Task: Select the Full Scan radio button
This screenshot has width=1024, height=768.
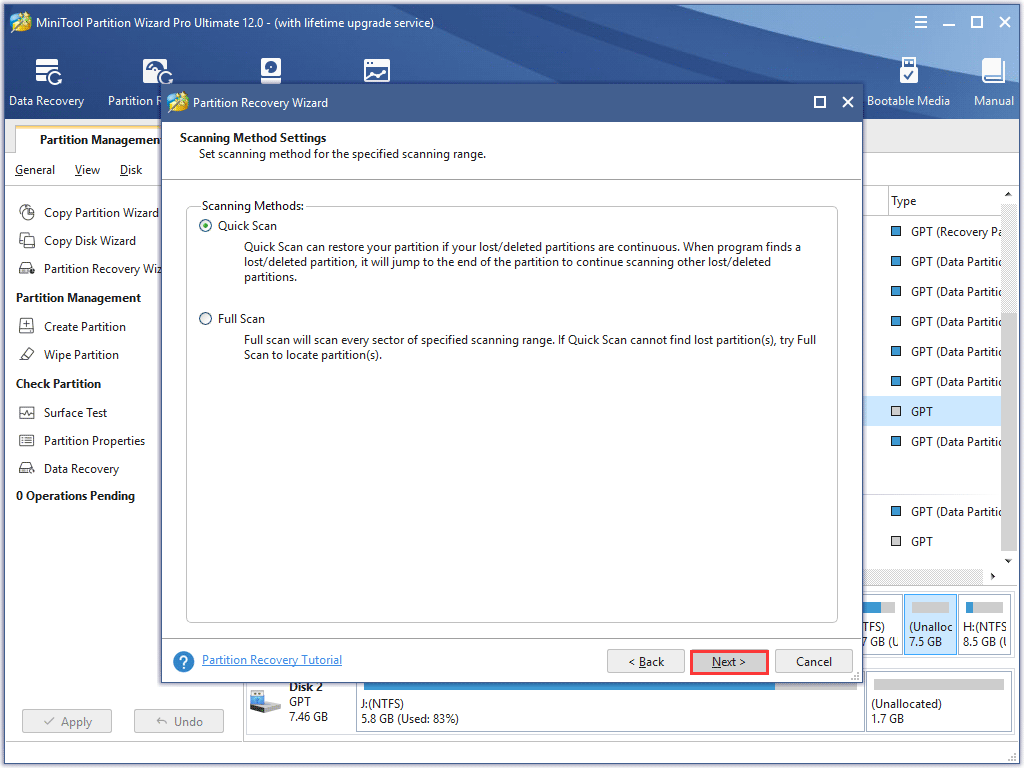Action: 206,319
